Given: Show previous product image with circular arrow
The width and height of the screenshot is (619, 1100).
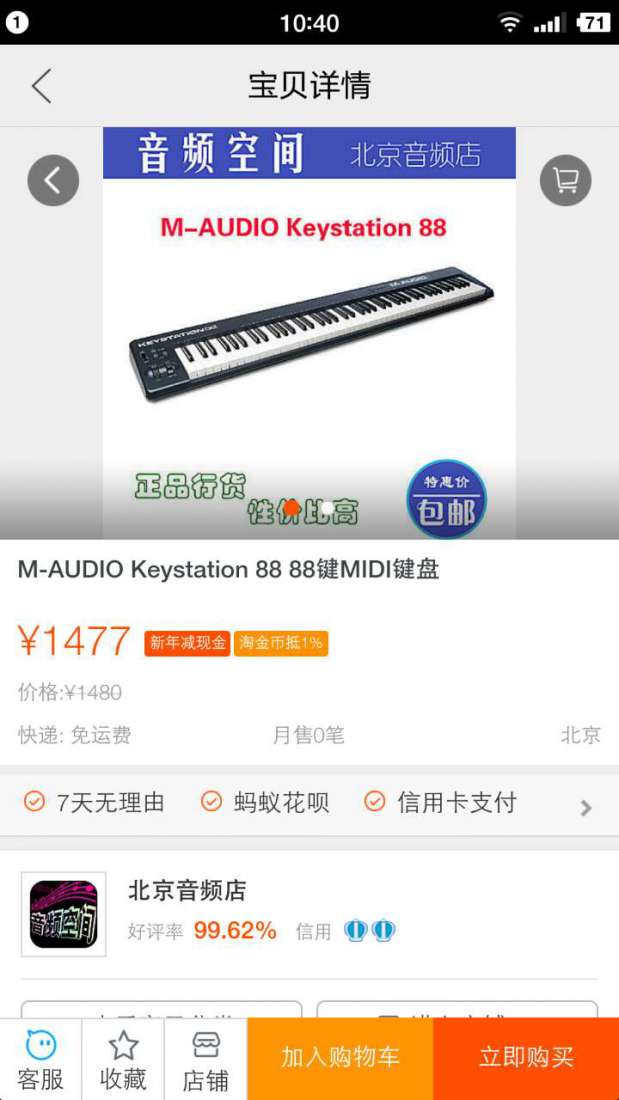Looking at the screenshot, I should click(53, 180).
